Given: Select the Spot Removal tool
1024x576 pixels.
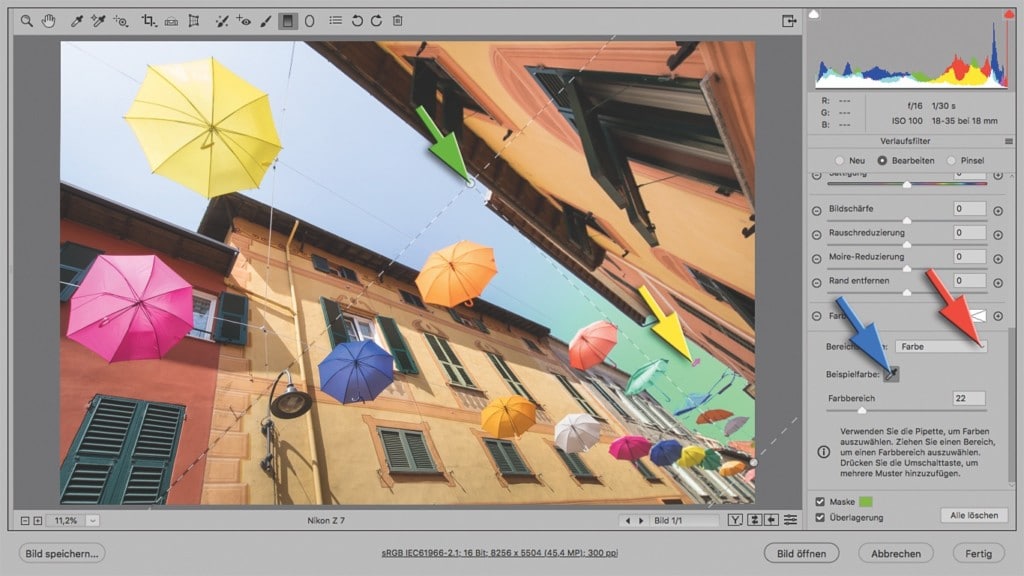Looking at the screenshot, I should click(222, 21).
